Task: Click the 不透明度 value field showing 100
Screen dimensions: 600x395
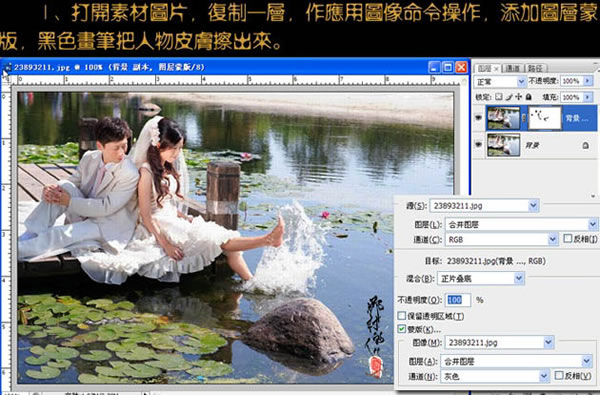Action: 458,300
